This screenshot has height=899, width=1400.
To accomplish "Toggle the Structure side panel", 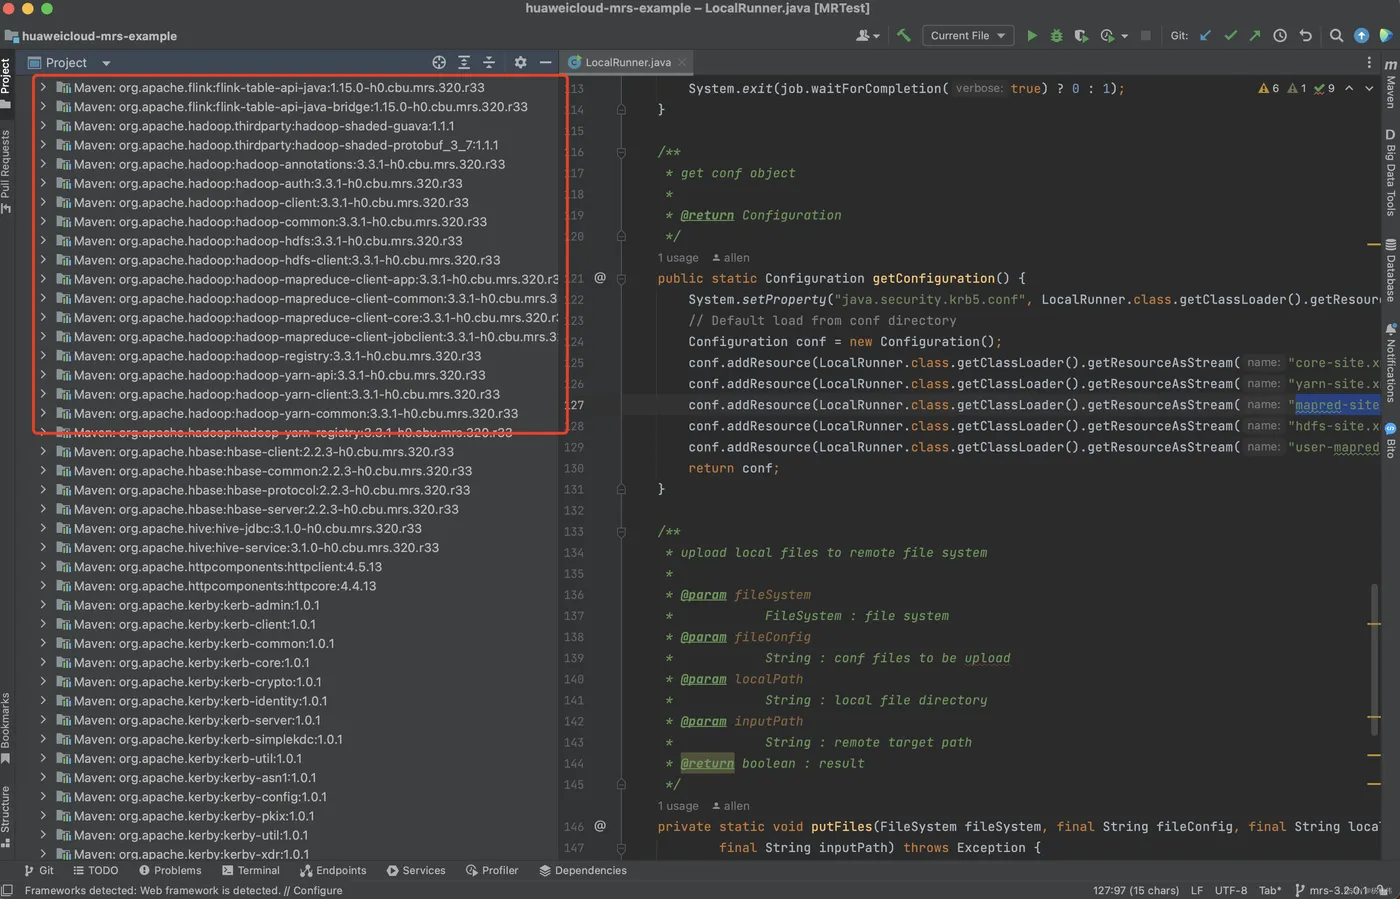I will pos(6,816).
